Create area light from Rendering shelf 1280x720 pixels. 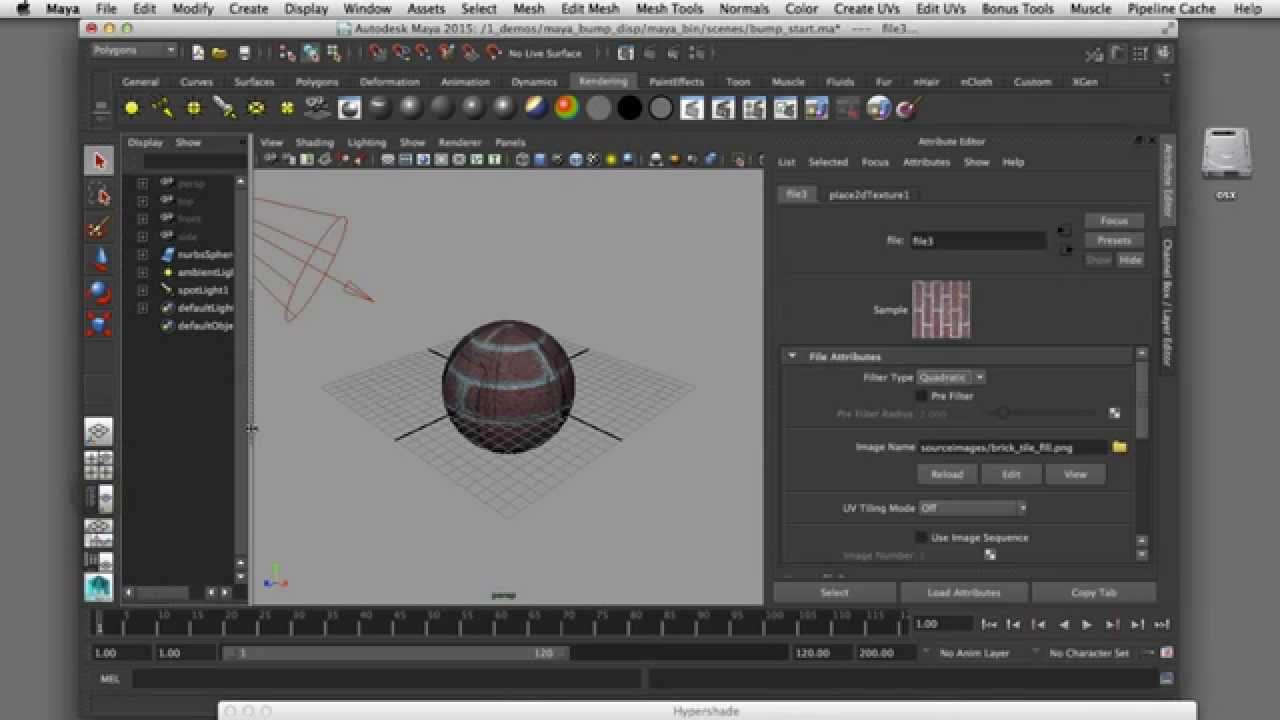click(x=255, y=108)
